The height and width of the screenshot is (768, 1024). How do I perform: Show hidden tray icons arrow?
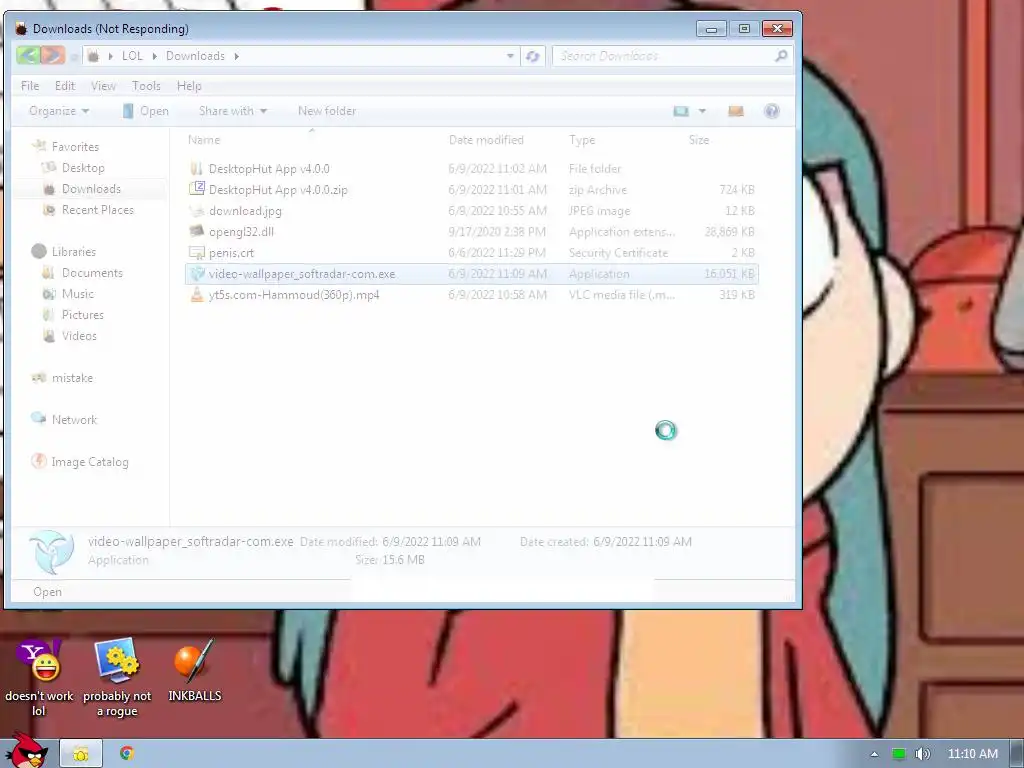(874, 754)
